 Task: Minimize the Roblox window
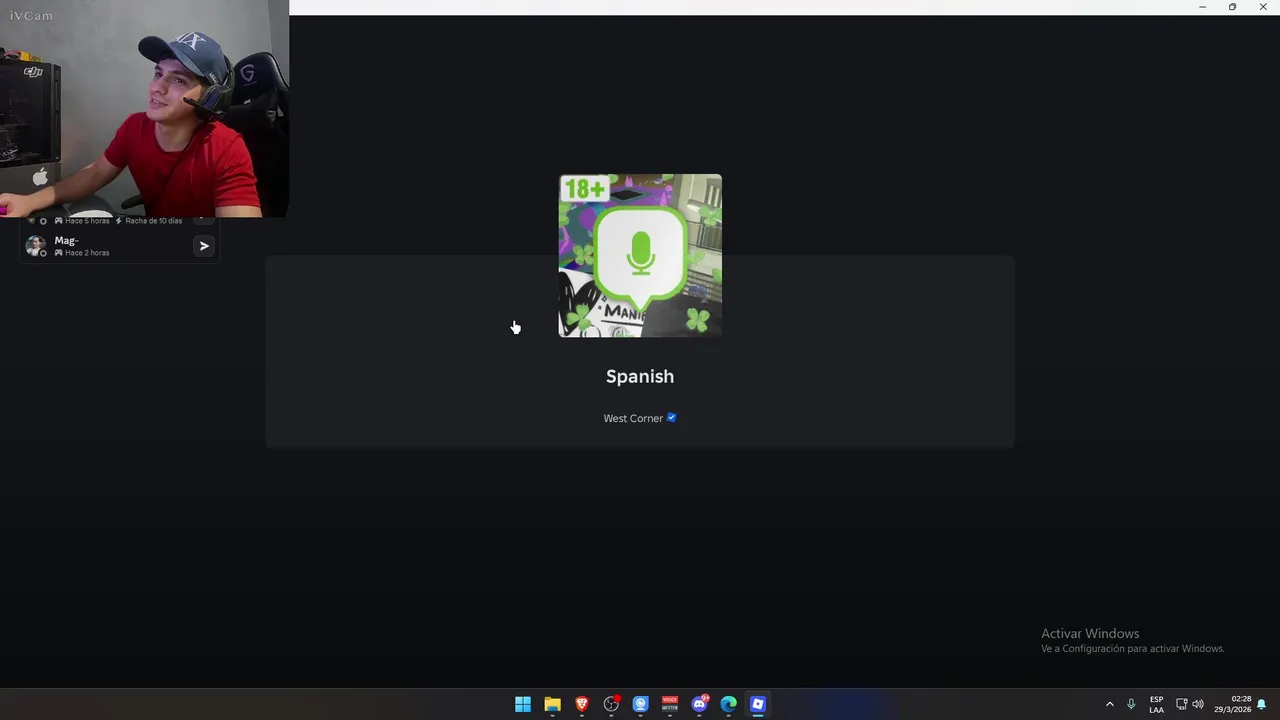[x=1202, y=7]
